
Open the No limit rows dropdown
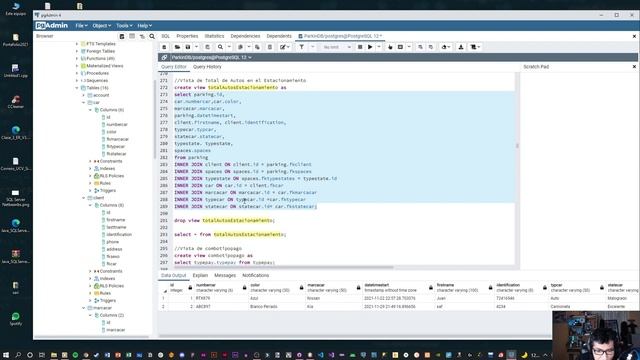[x=337, y=47]
